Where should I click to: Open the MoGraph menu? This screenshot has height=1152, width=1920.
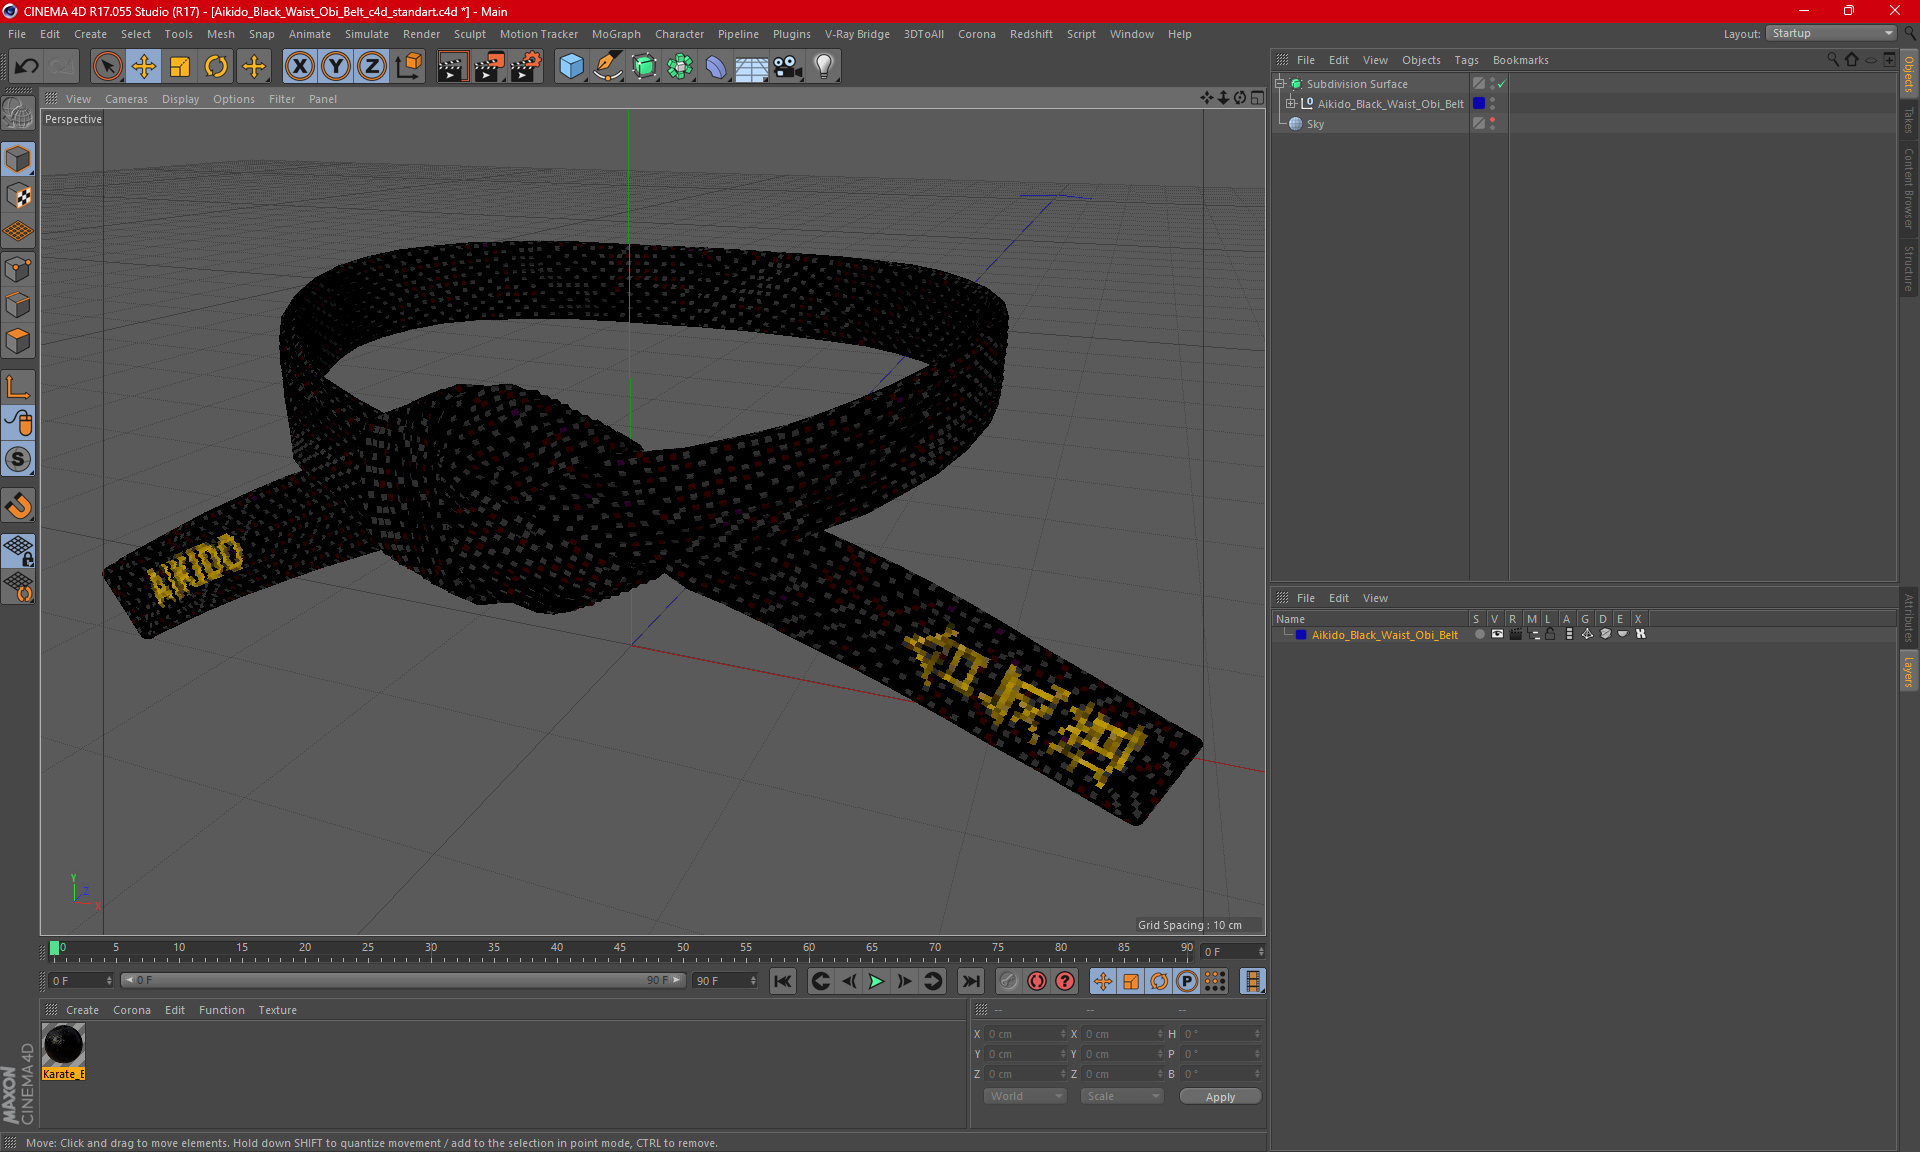[x=616, y=34]
